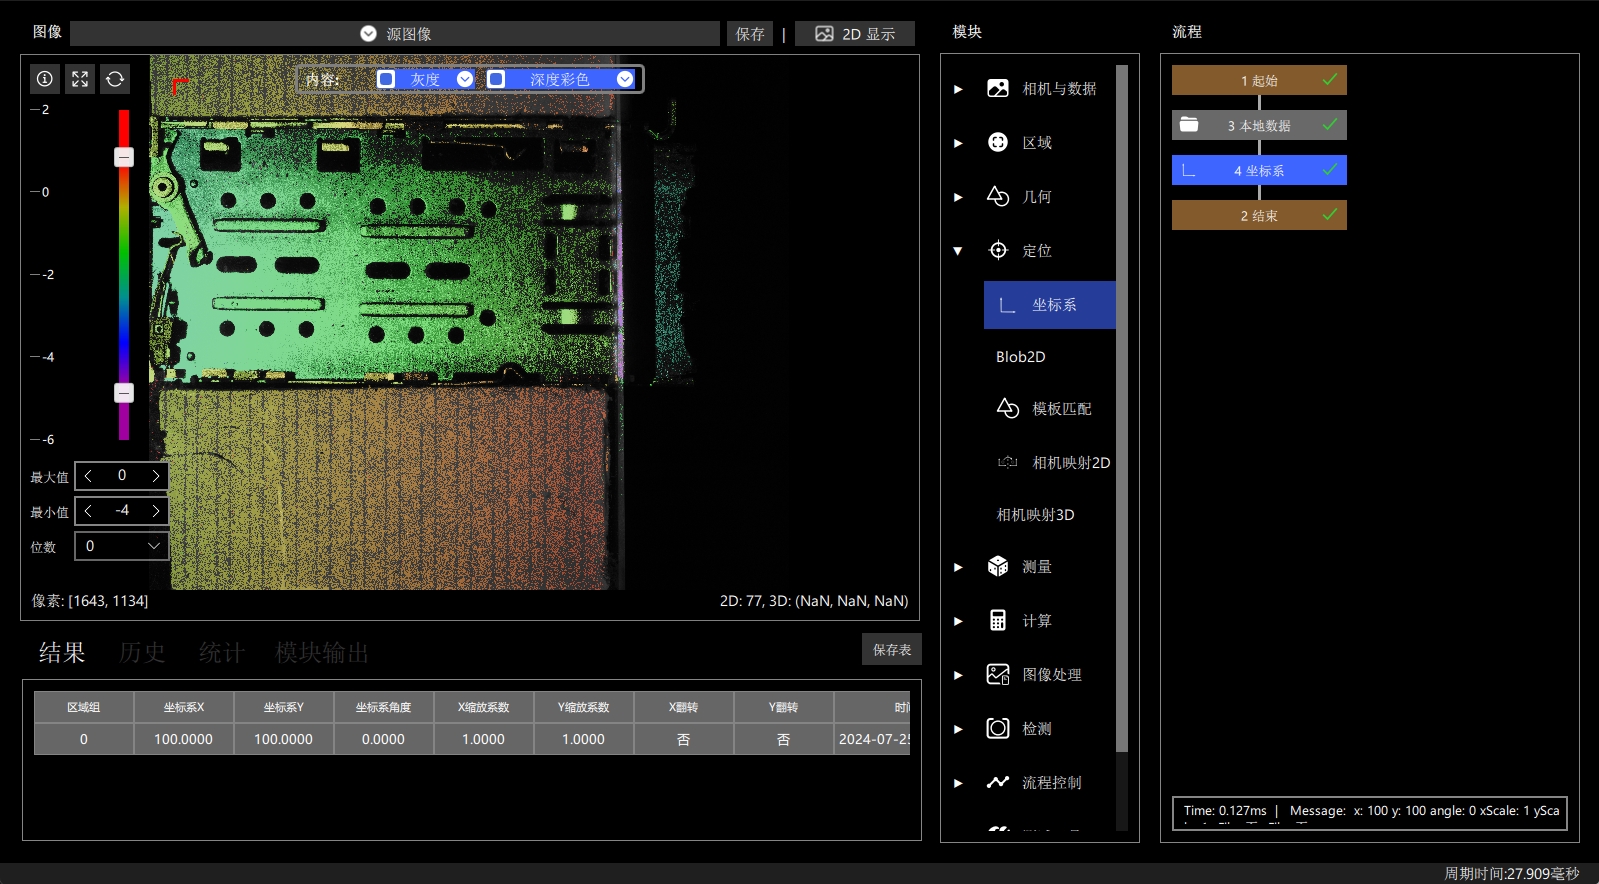The height and width of the screenshot is (884, 1599).
Task: Open the 位数 dropdown
Action: (122, 546)
